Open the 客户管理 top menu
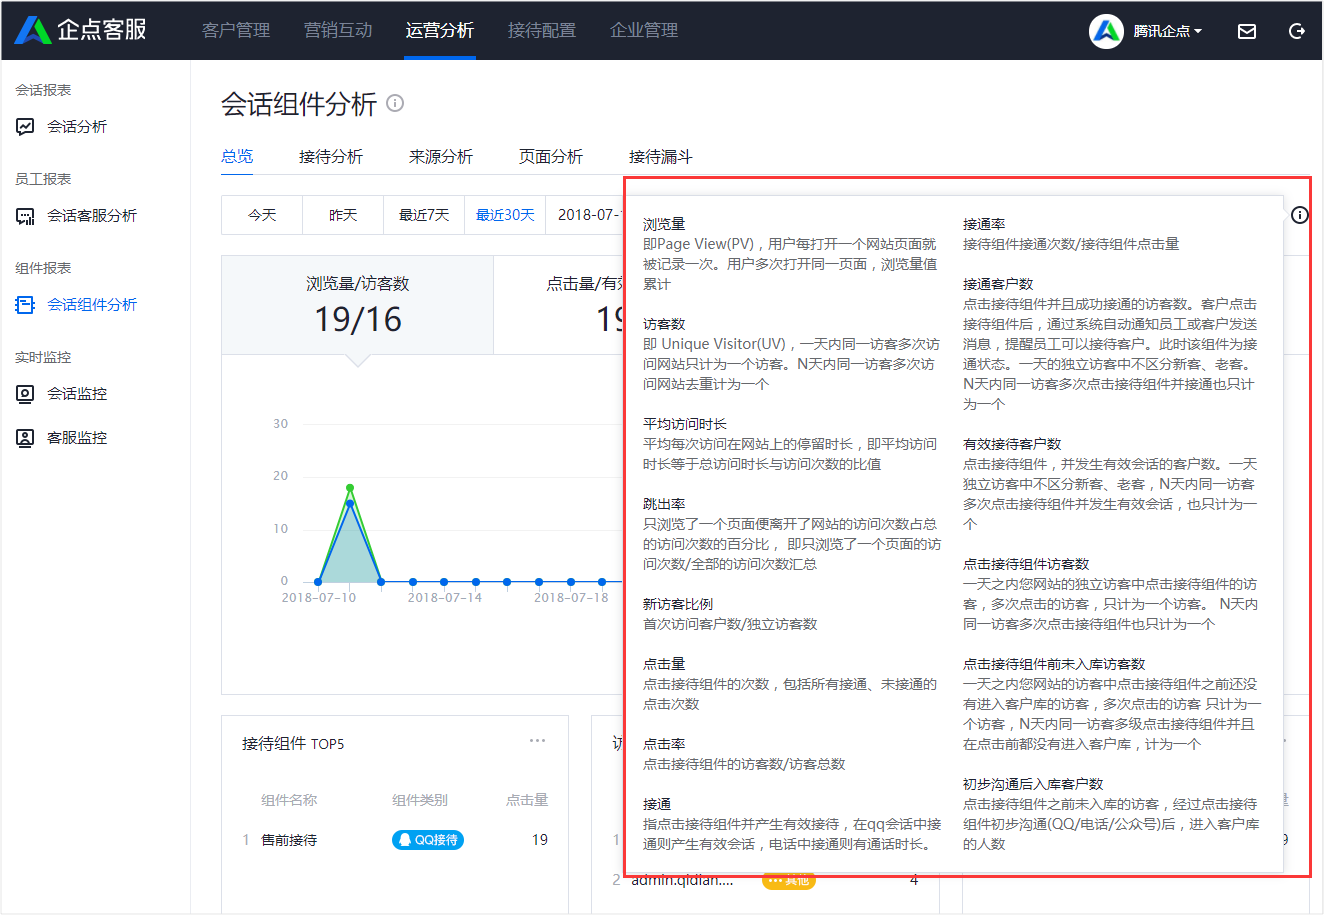The width and height of the screenshot is (1324, 915). coord(236,30)
